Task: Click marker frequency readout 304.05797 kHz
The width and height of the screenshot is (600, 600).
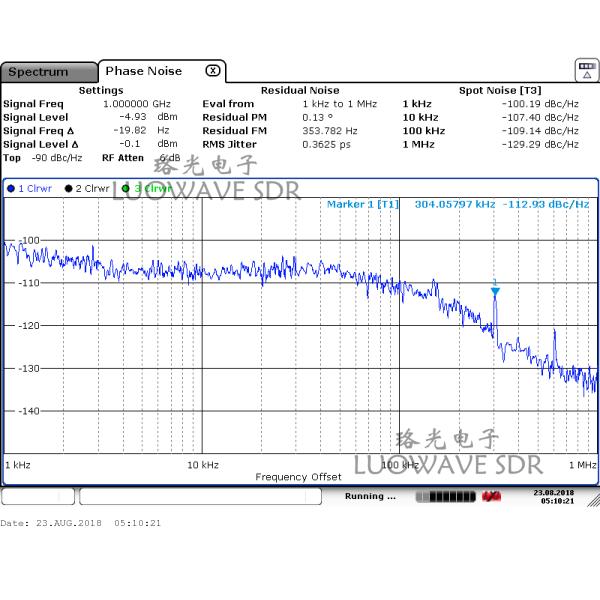Action: [x=455, y=204]
